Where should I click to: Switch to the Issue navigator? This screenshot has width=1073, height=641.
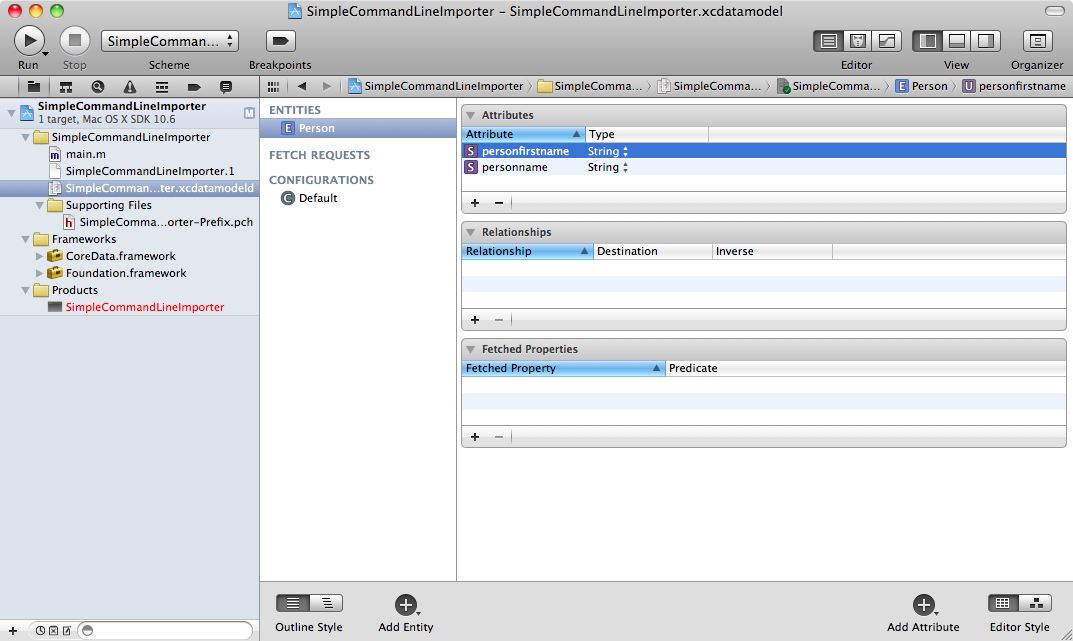(130, 87)
